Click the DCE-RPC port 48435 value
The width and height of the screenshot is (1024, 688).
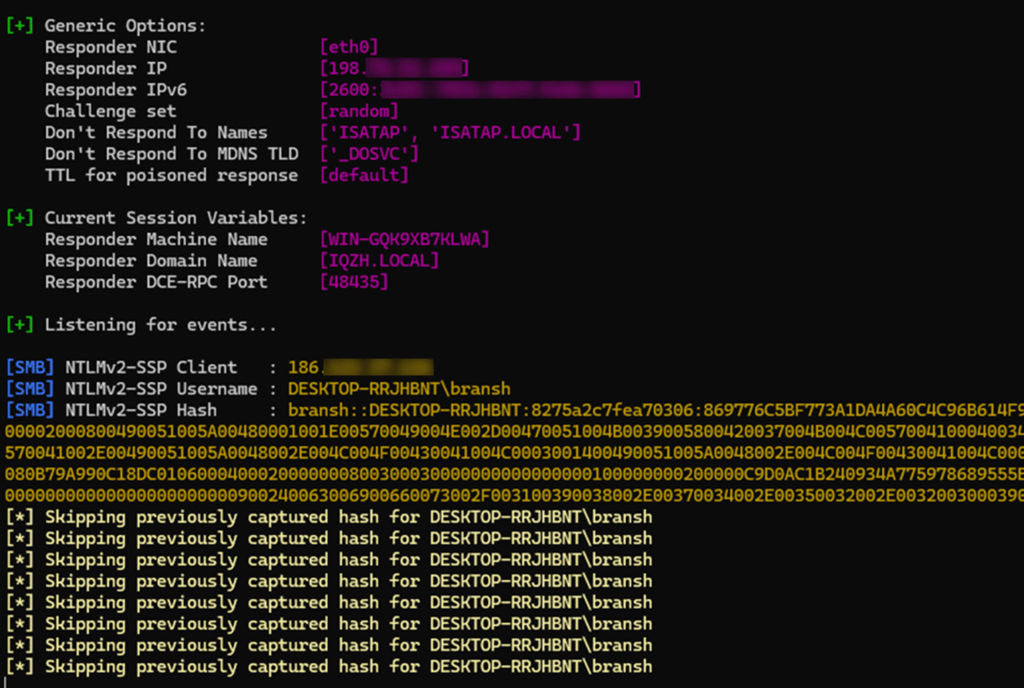pos(354,282)
